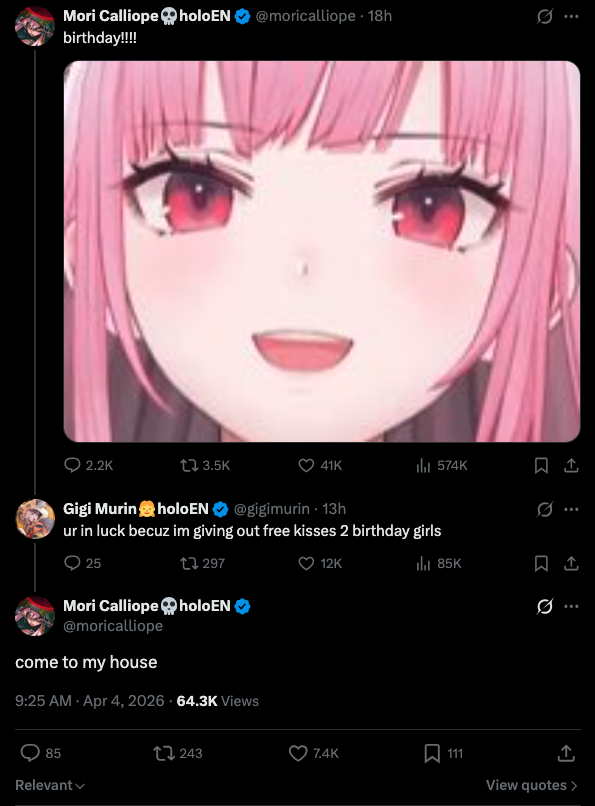This screenshot has height=806, width=595.
Task: Bookmark main tweet with 111 bookmarks
Action: pyautogui.click(x=443, y=754)
